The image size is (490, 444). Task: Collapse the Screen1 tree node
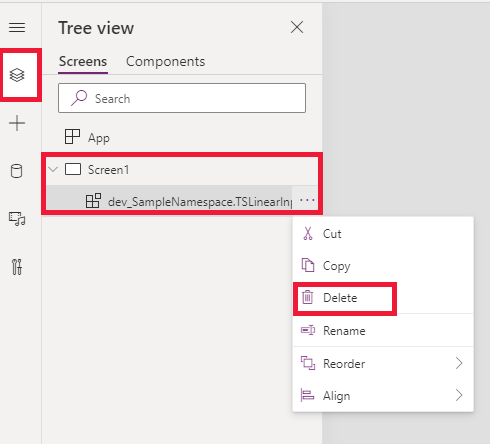(x=53, y=169)
